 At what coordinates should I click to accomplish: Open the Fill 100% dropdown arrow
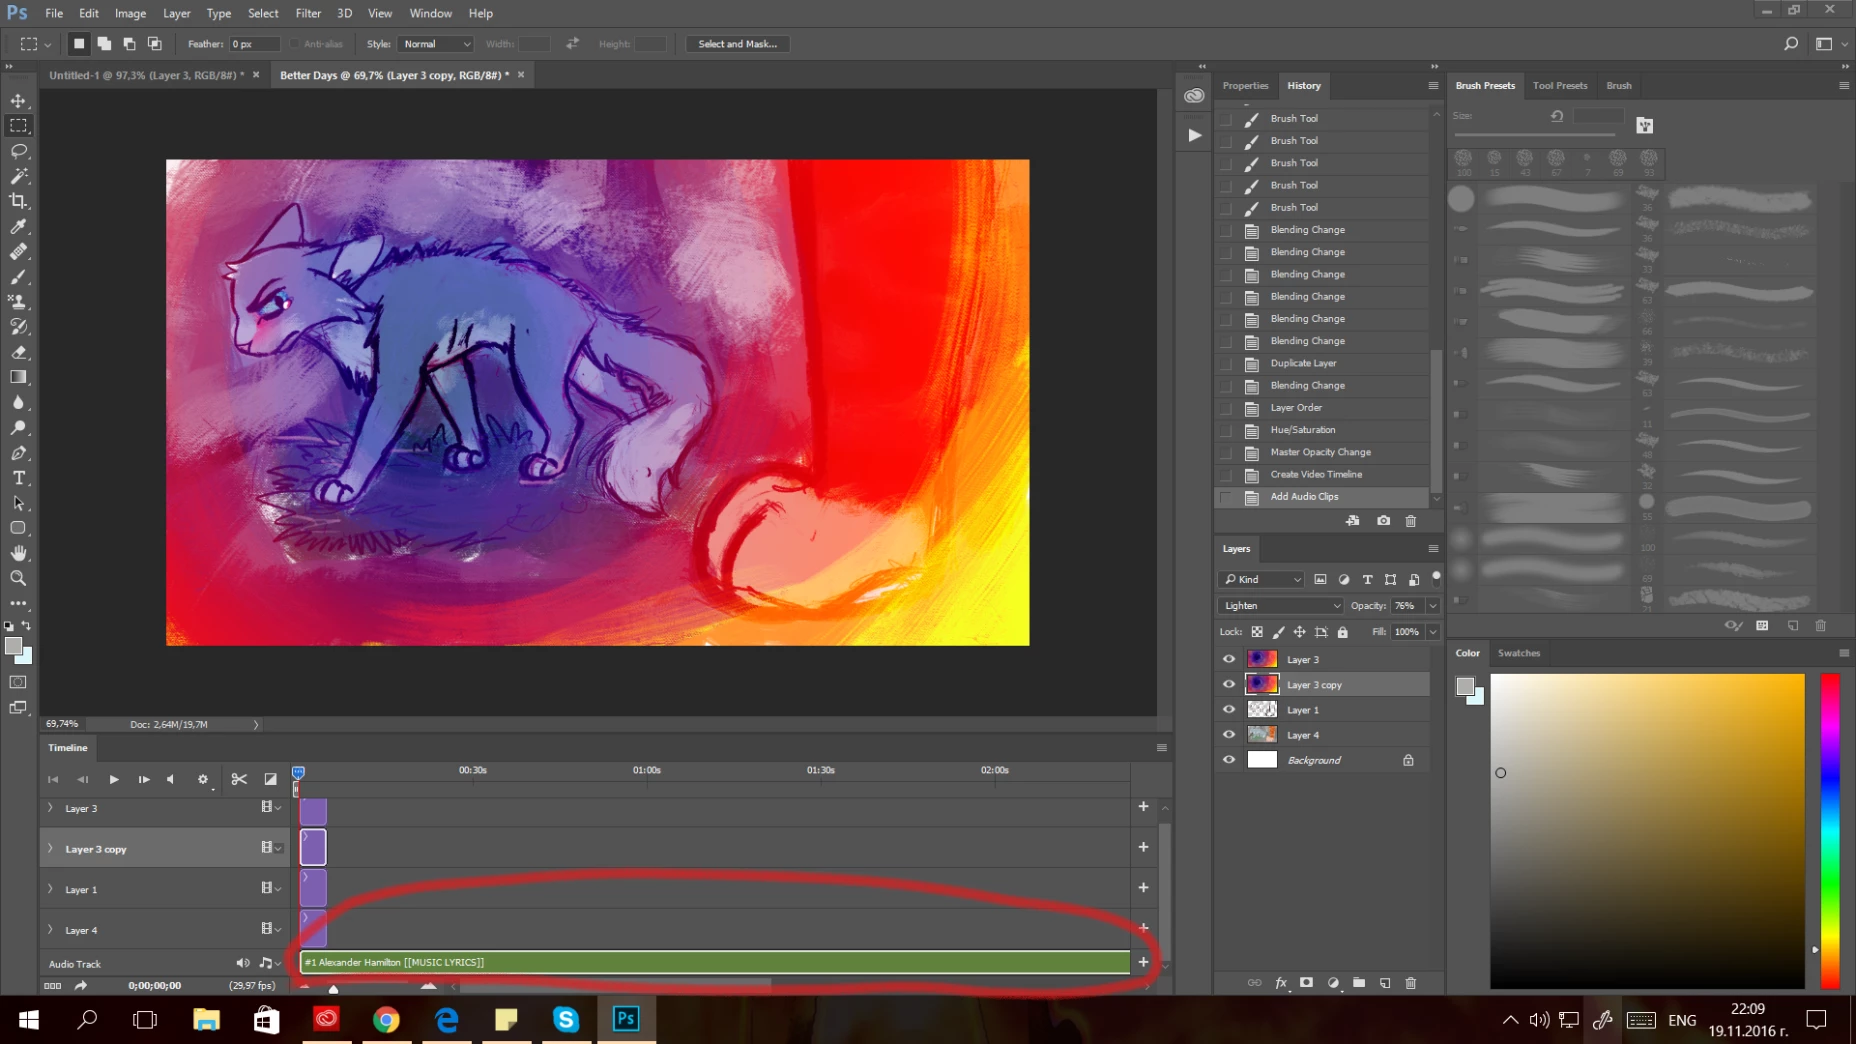1433,632
